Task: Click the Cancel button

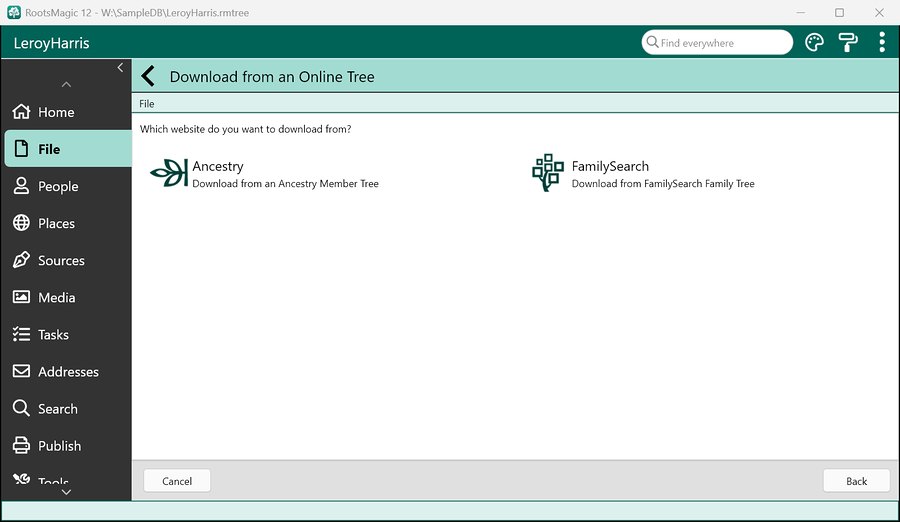Action: click(177, 481)
